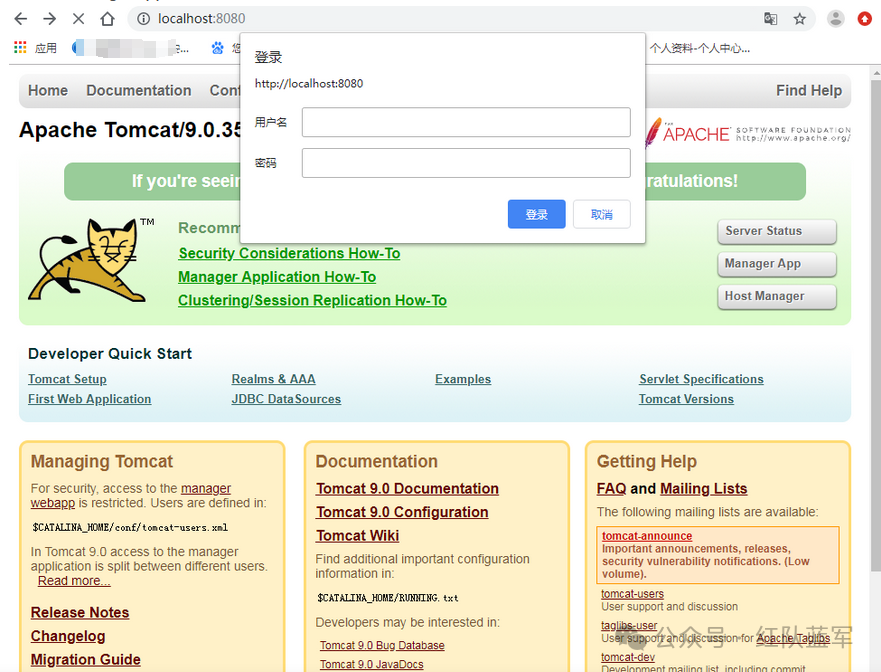This screenshot has width=881, height=672.
Task: Open the browser home page icon
Action: pyautogui.click(x=107, y=19)
